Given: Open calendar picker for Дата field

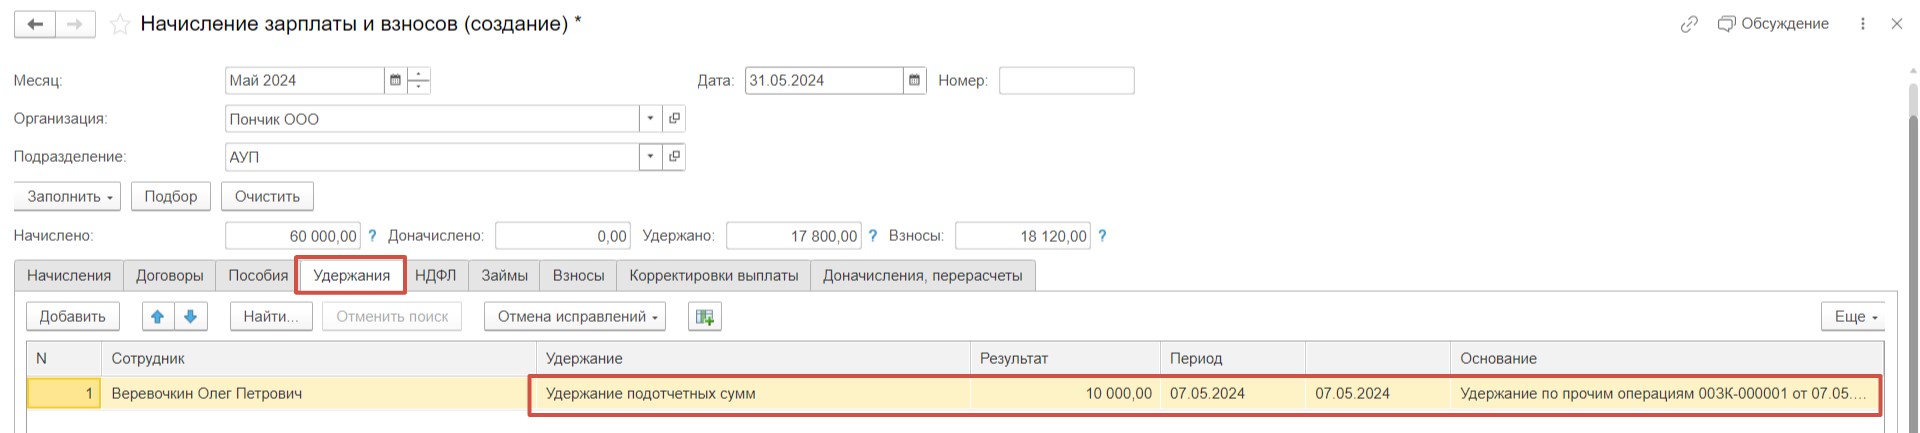Looking at the screenshot, I should click(914, 80).
